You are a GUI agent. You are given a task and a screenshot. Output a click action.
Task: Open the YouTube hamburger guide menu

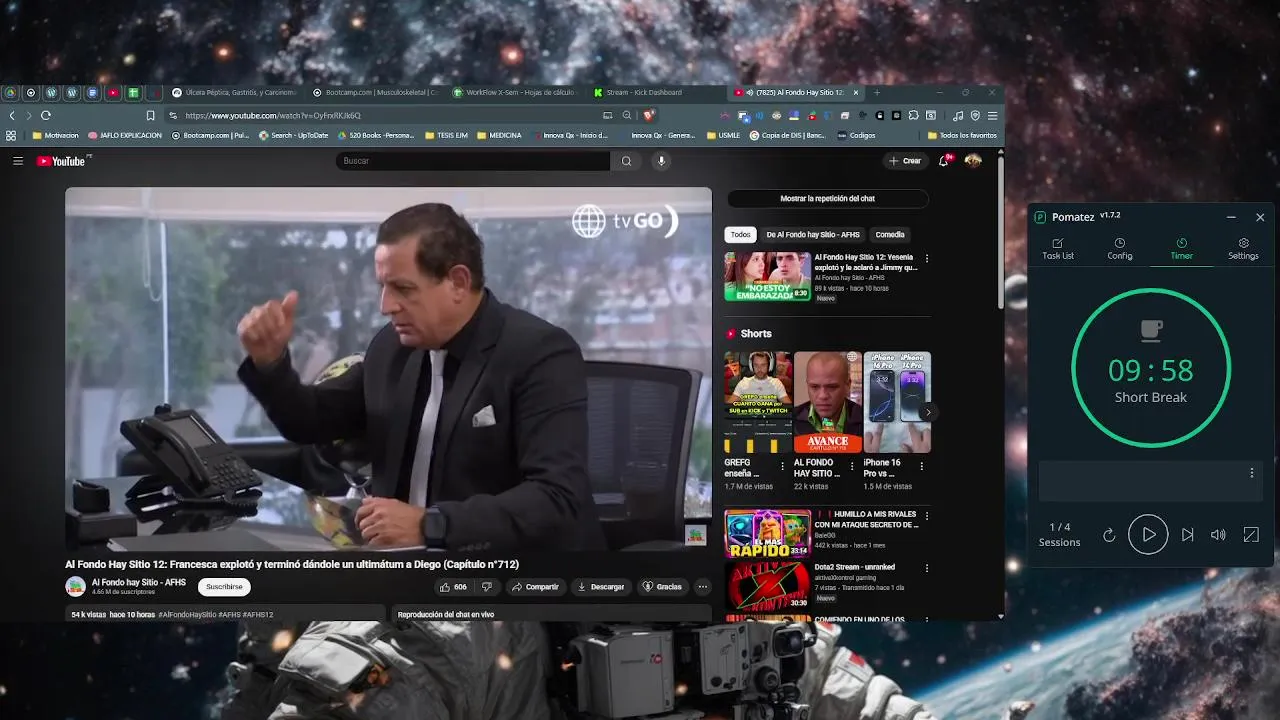click(17, 161)
